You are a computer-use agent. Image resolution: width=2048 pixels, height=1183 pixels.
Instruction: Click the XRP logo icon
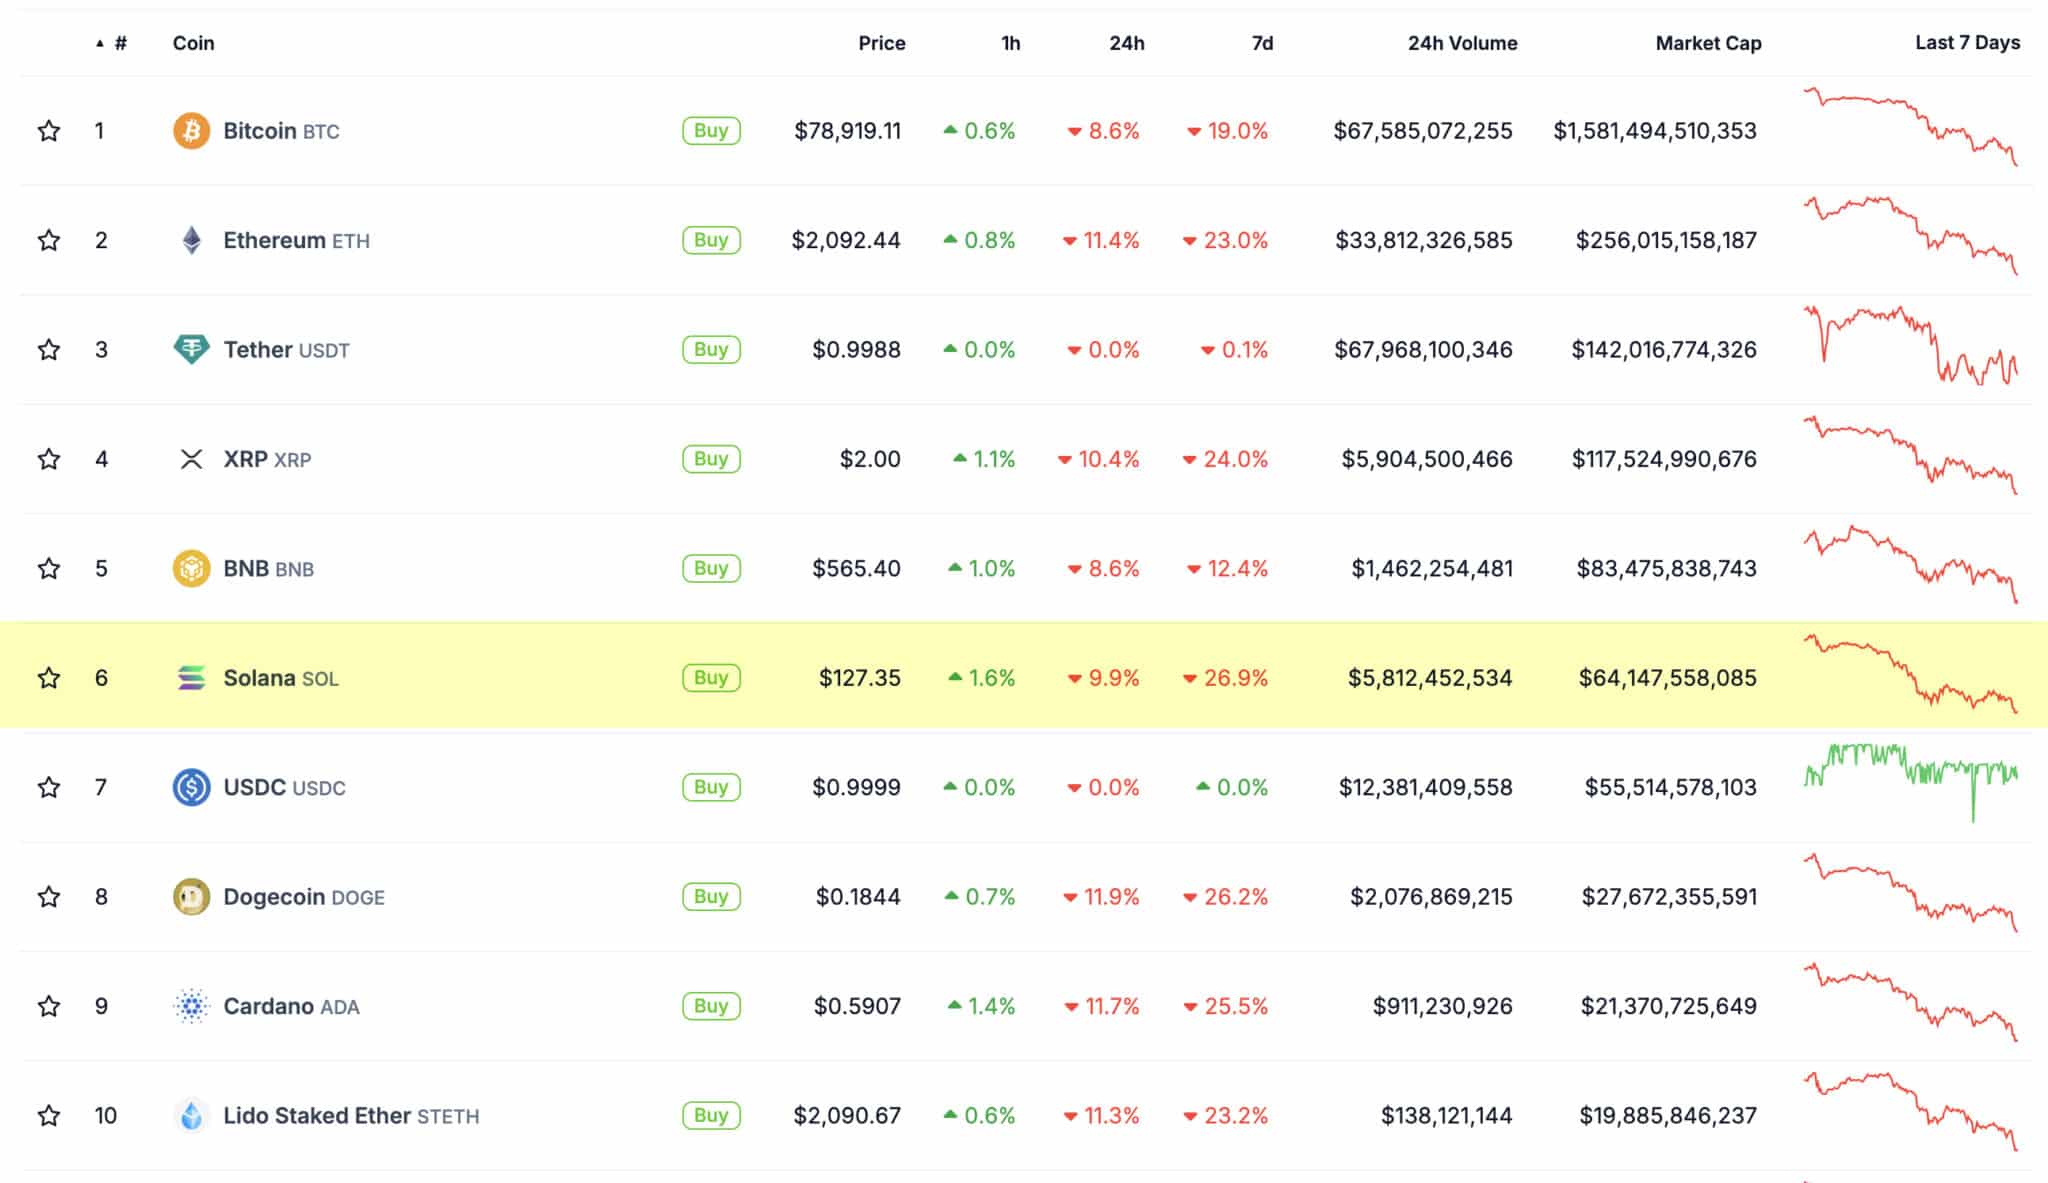(191, 459)
